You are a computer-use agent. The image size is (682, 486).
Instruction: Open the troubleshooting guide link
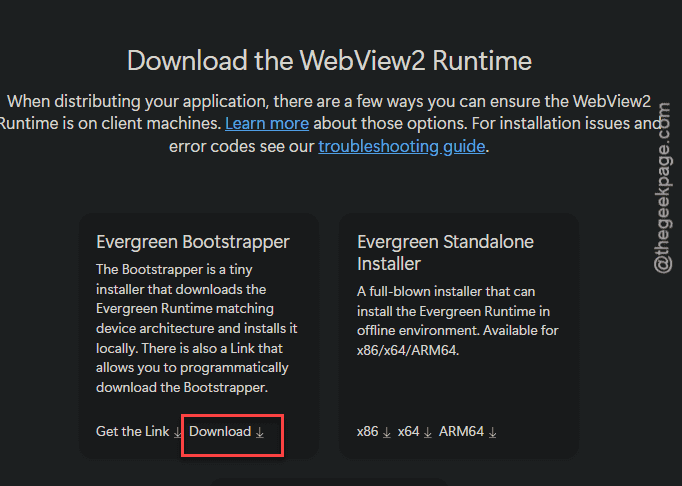401,147
